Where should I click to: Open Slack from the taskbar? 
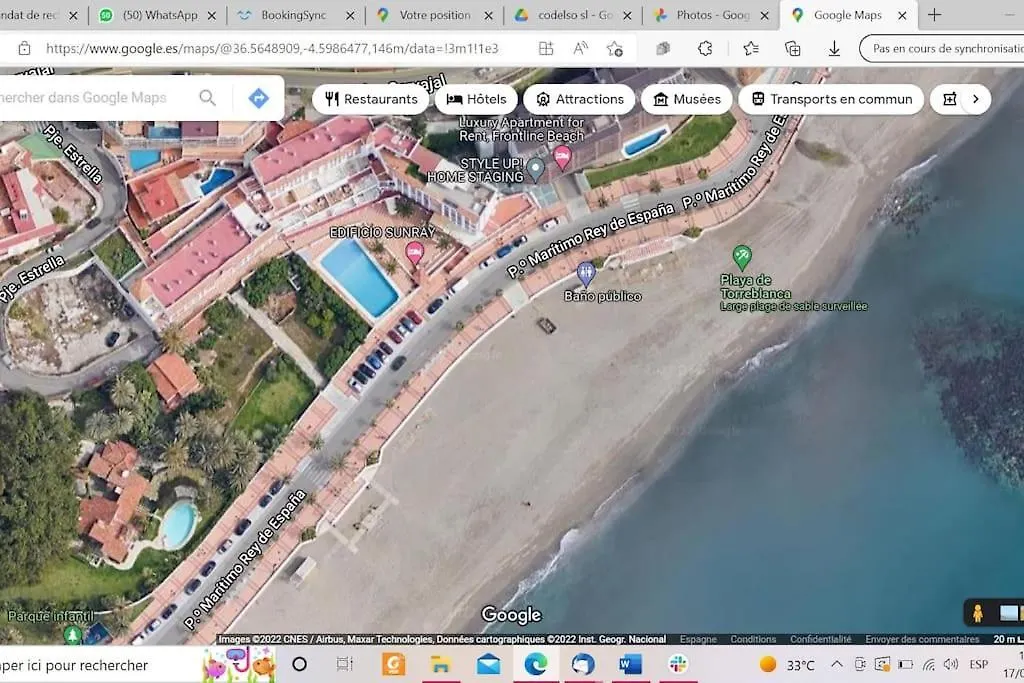pyautogui.click(x=677, y=665)
